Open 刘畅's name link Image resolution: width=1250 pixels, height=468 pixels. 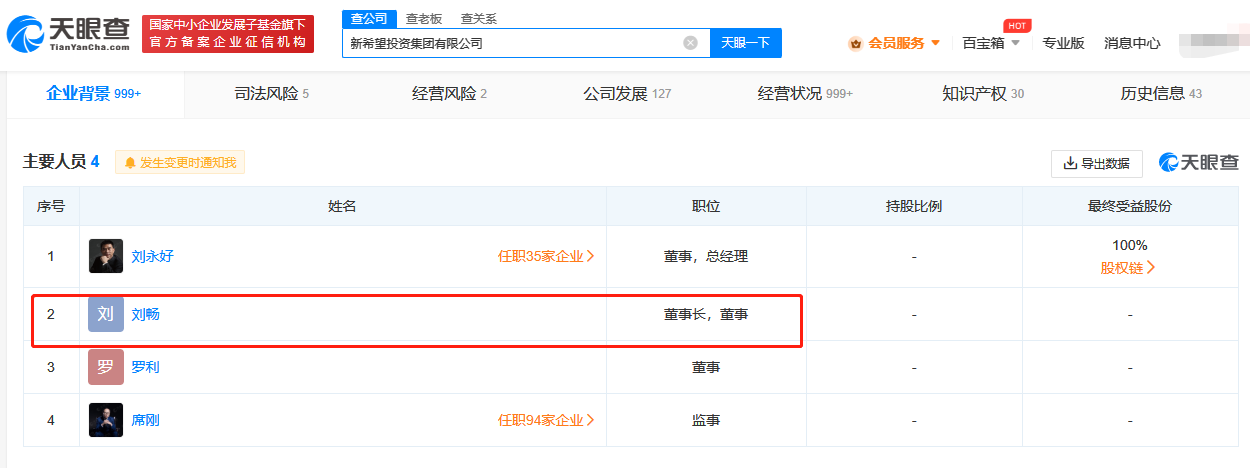click(x=145, y=314)
